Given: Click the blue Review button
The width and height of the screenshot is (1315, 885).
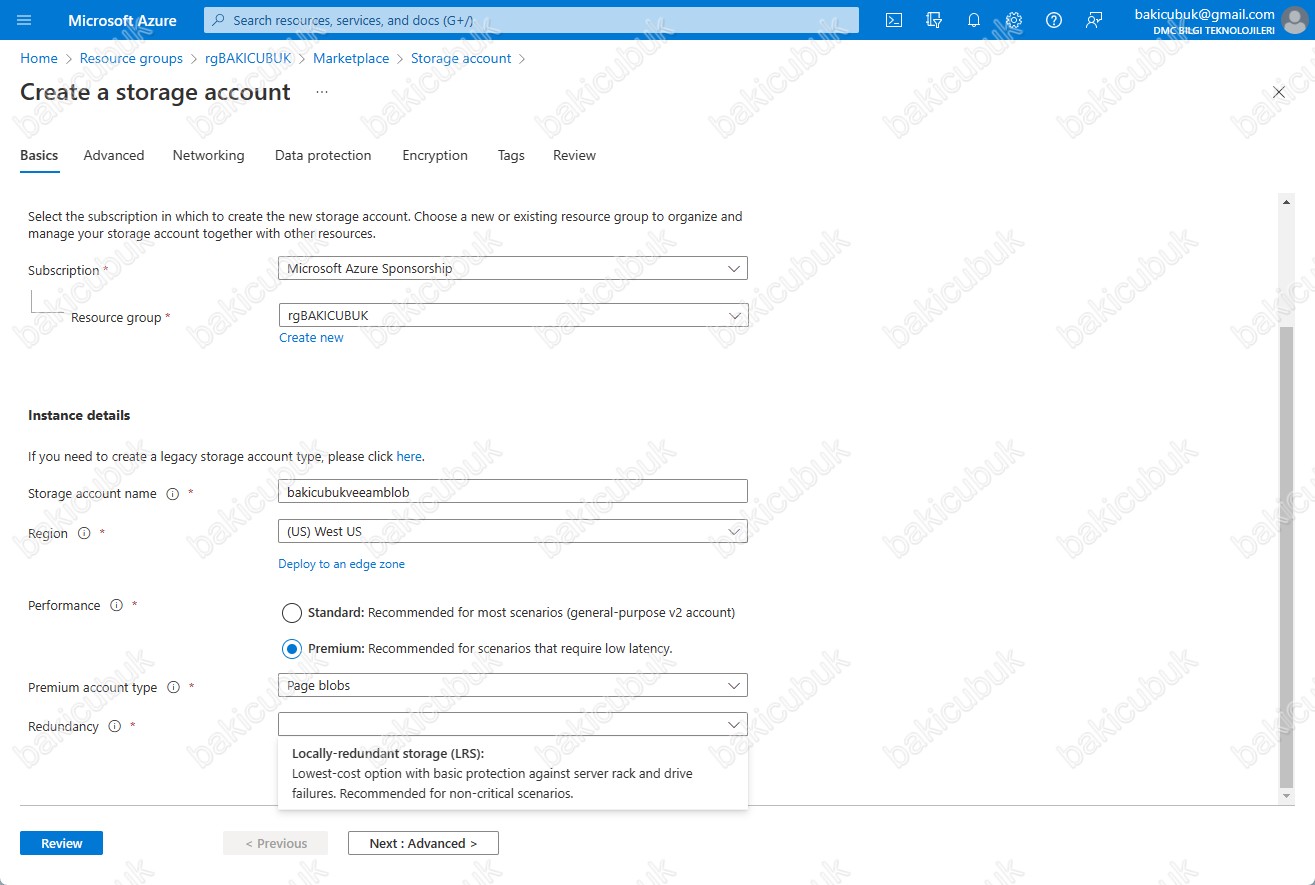Looking at the screenshot, I should pyautogui.click(x=61, y=843).
